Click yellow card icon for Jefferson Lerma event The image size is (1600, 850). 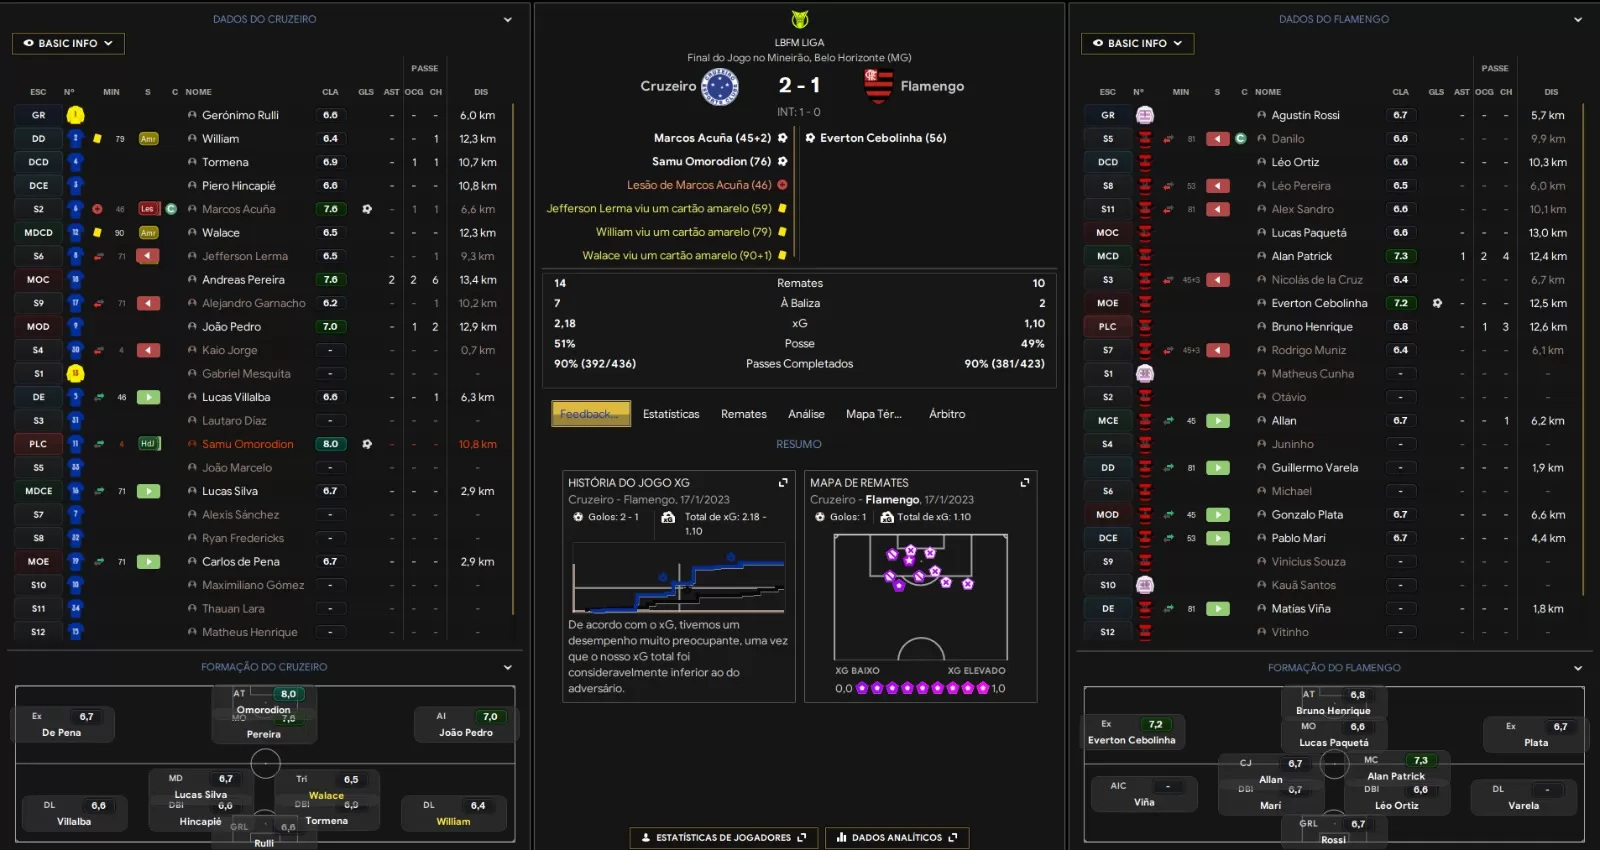(x=782, y=208)
